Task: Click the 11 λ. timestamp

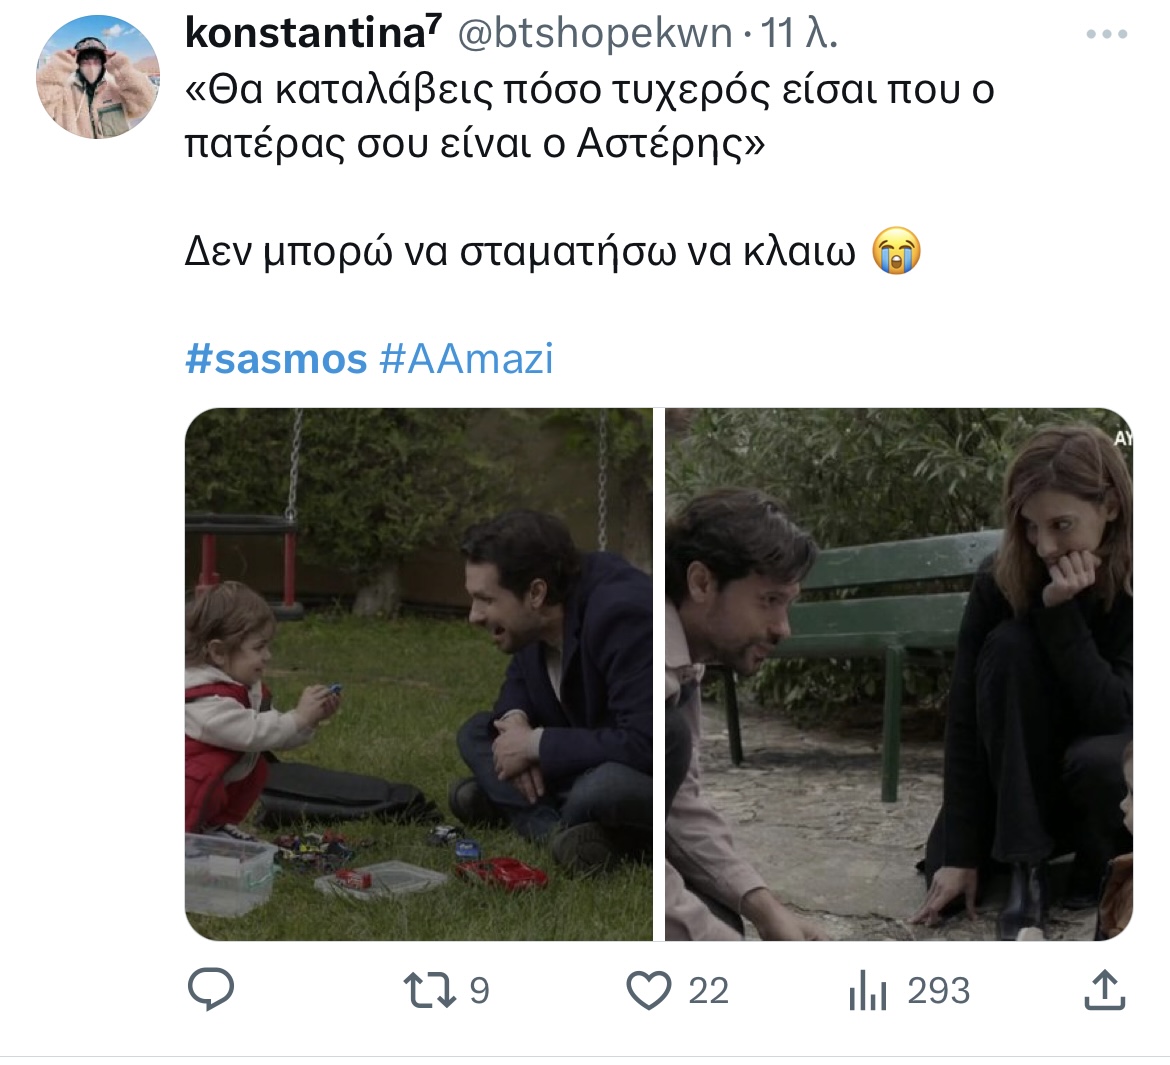Action: click(x=799, y=34)
